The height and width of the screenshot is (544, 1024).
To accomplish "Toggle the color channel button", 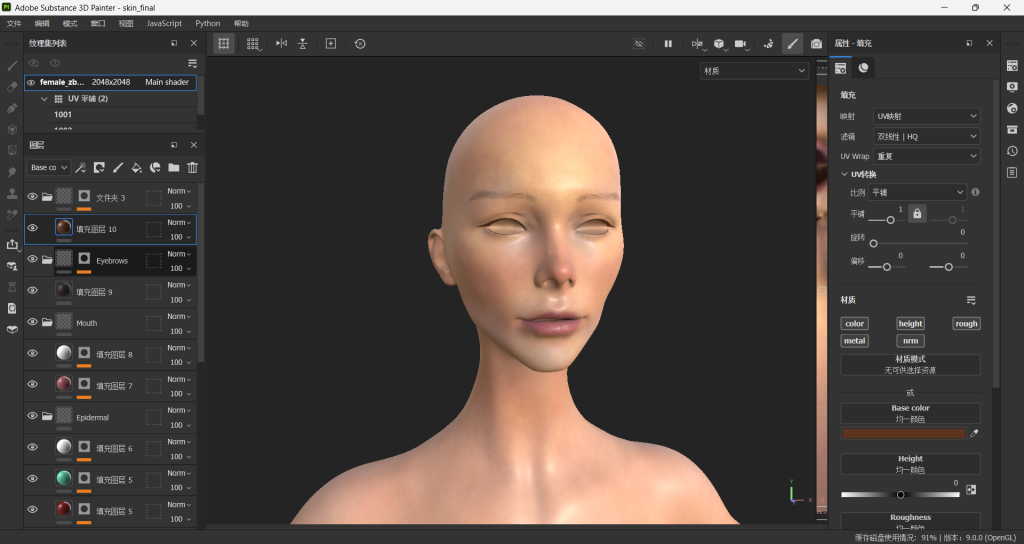I will [854, 324].
